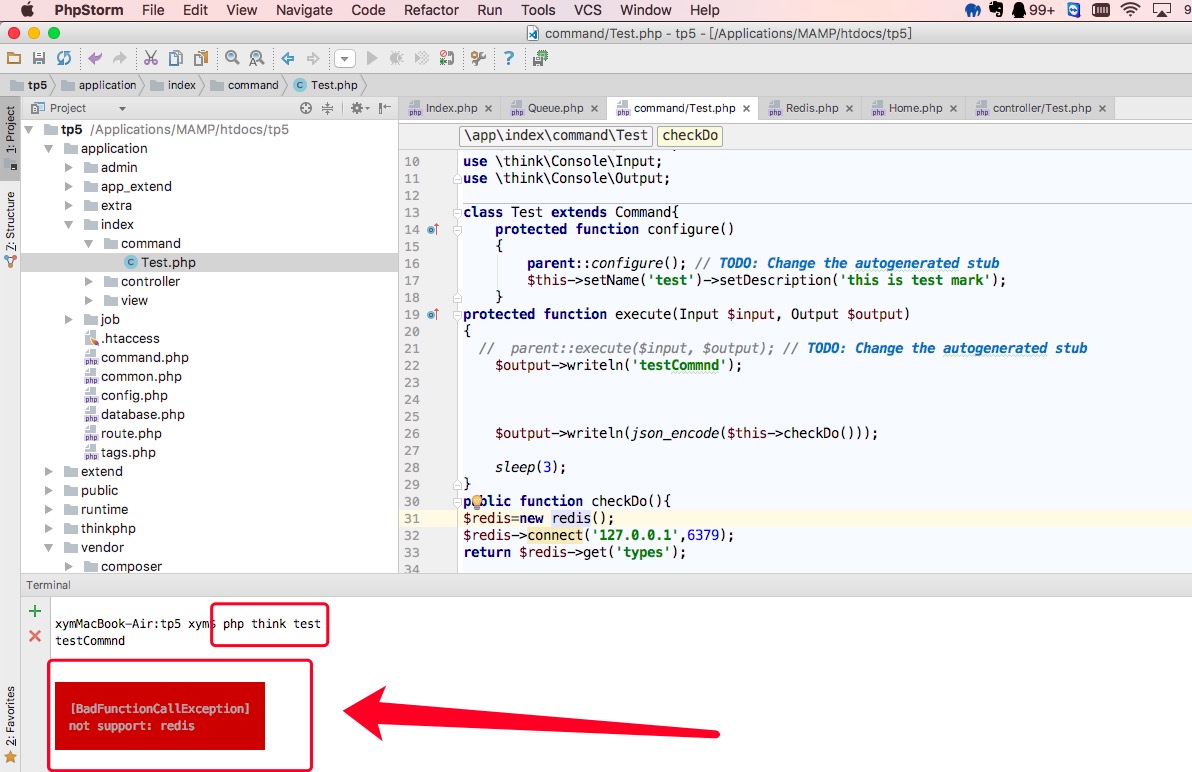This screenshot has height=772, width=1192.
Task: Open Find with the magnifier icon
Action: 232,59
